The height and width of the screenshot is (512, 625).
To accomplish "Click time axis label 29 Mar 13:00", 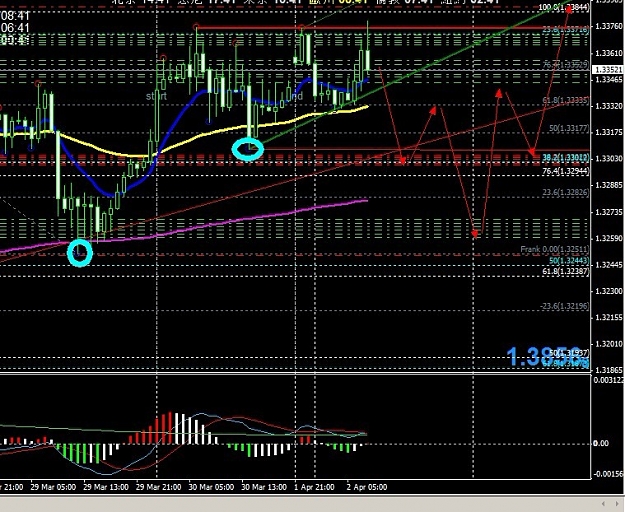I will point(106,487).
